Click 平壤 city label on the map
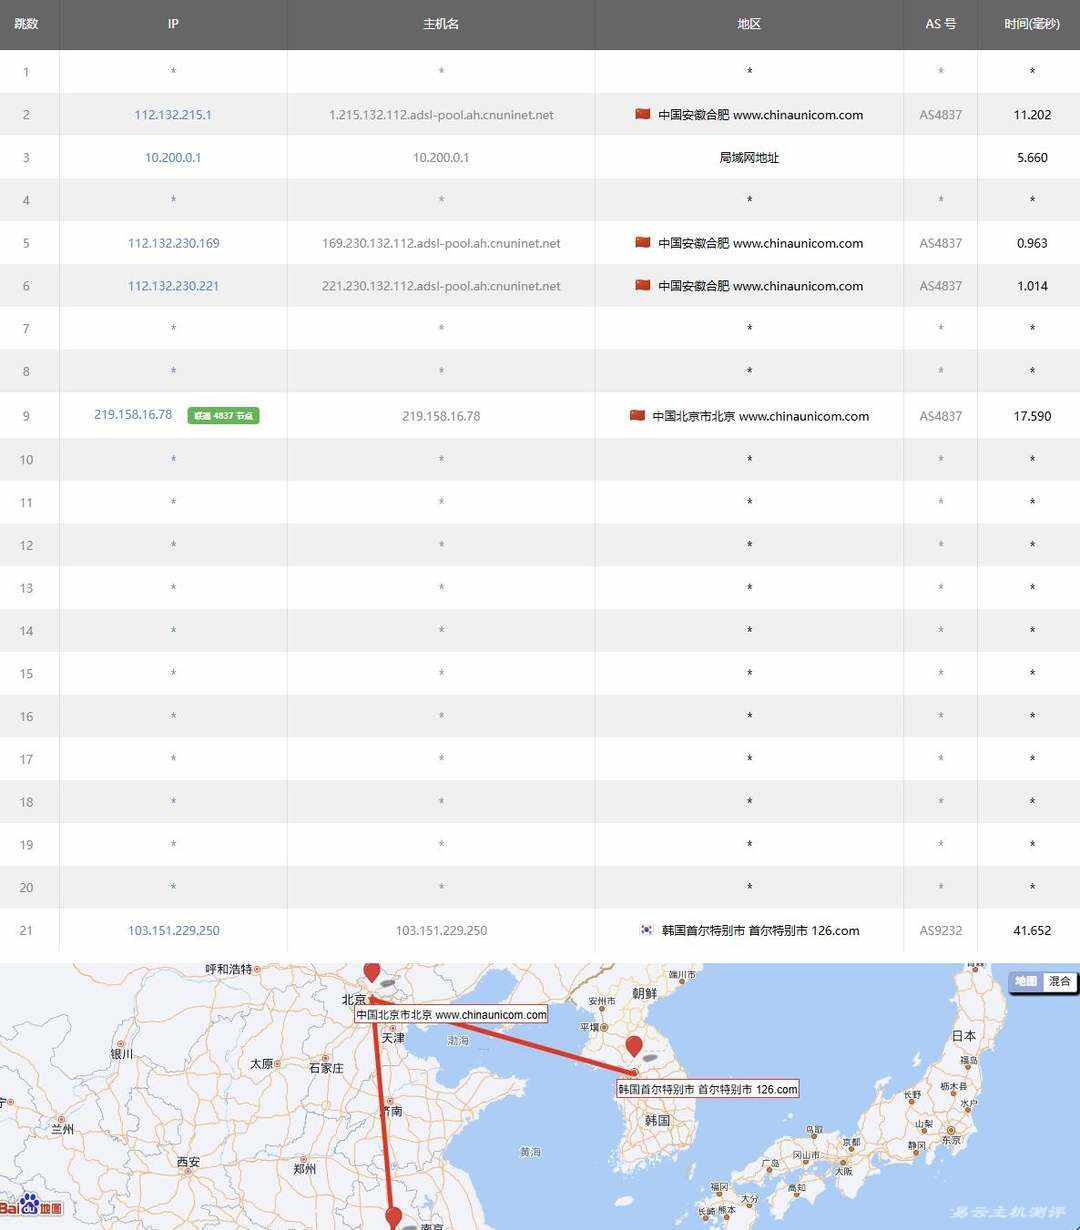Image resolution: width=1080 pixels, height=1230 pixels. (589, 1027)
